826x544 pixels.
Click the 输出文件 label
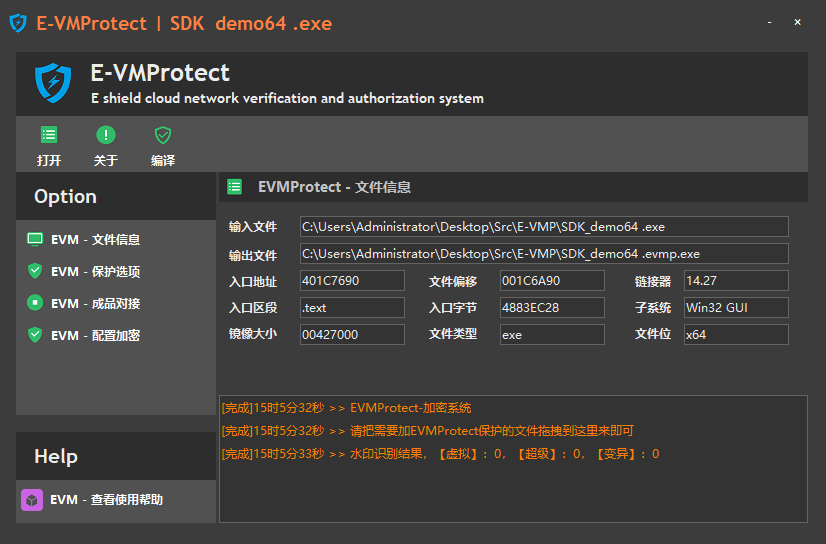click(x=253, y=255)
